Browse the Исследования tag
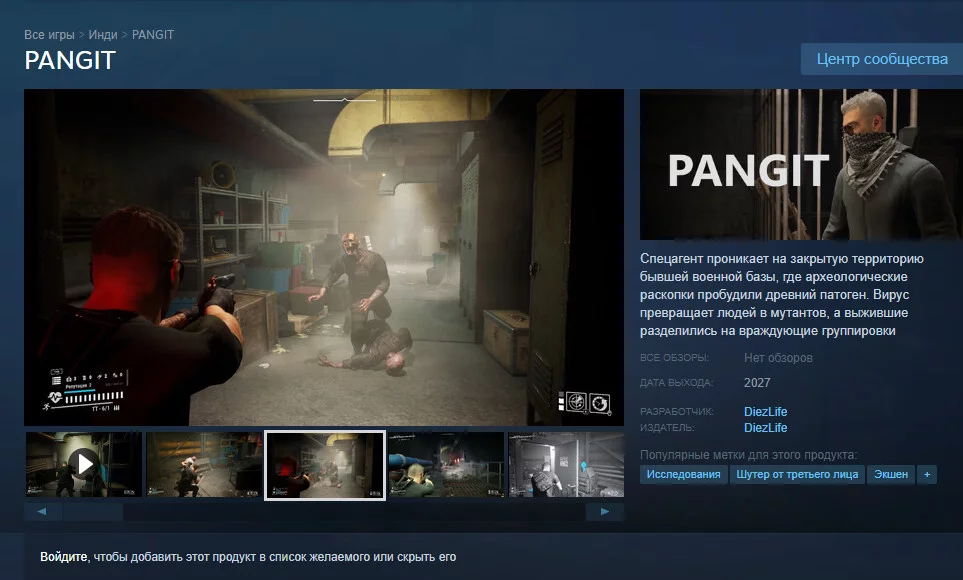Viewport: 963px width, 580px height. 683,474
